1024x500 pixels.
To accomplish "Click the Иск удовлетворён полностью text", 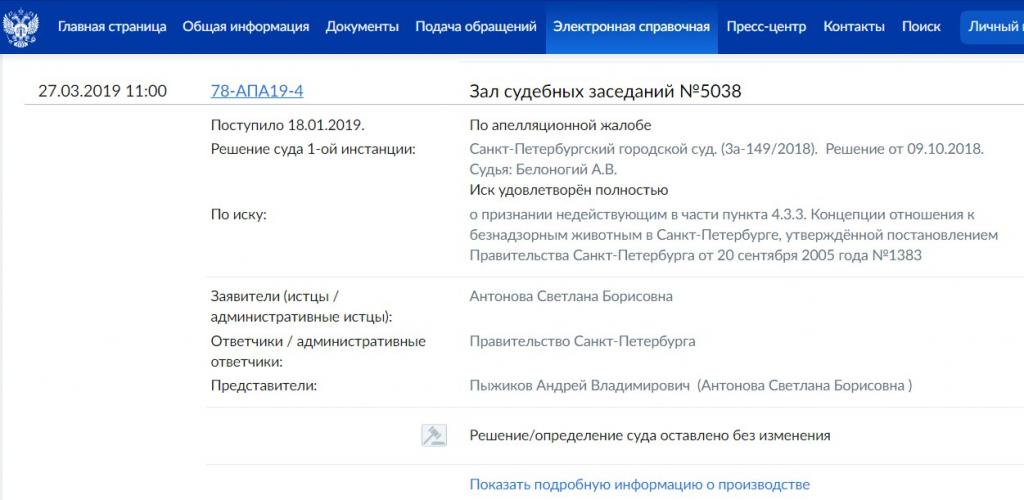I will (568, 190).
